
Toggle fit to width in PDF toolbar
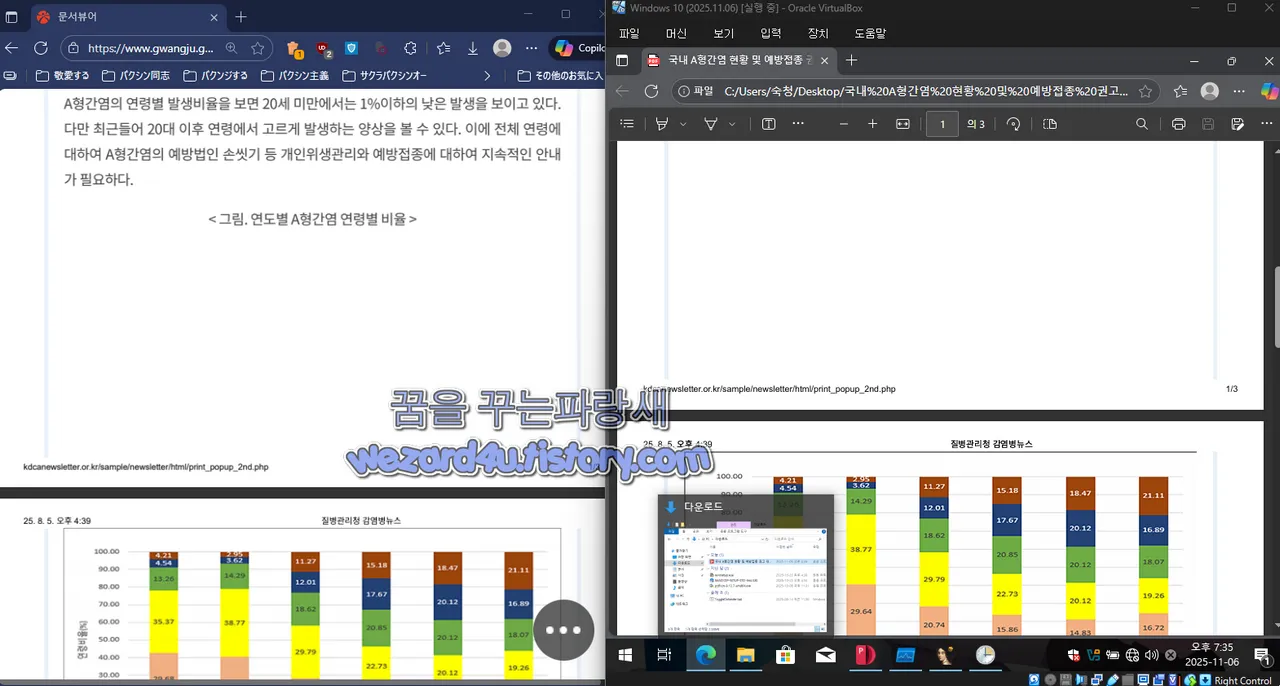point(903,124)
